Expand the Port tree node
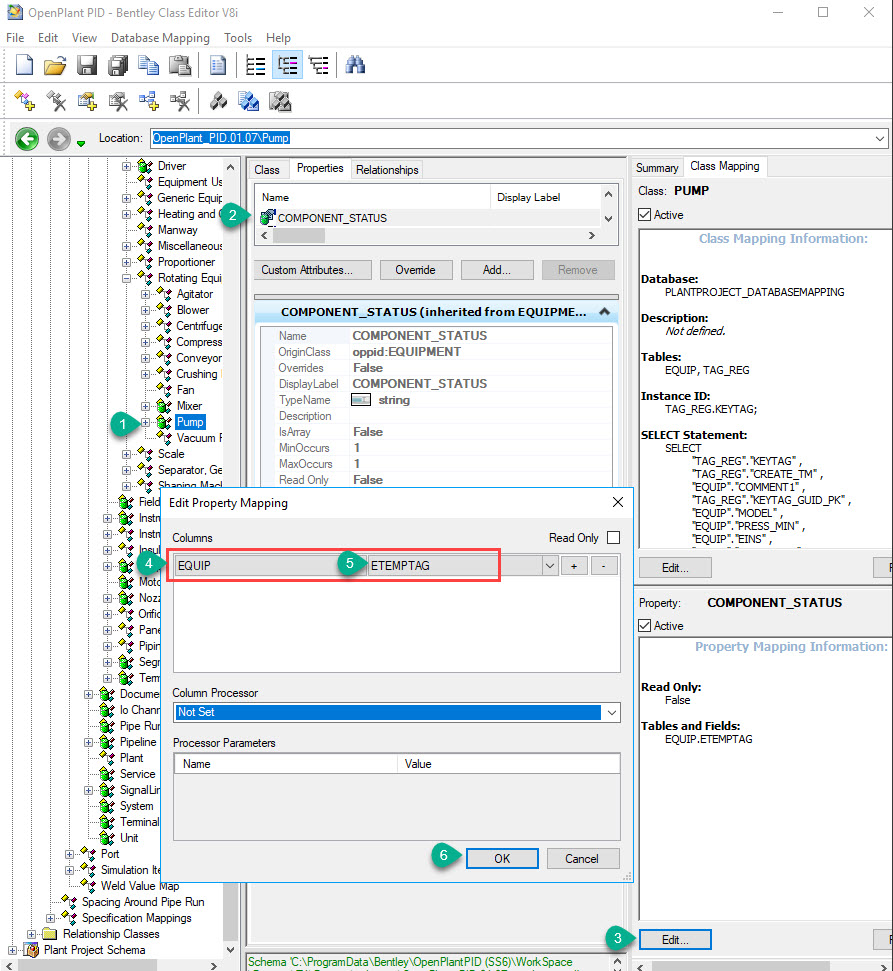The image size is (893, 971). pos(69,854)
